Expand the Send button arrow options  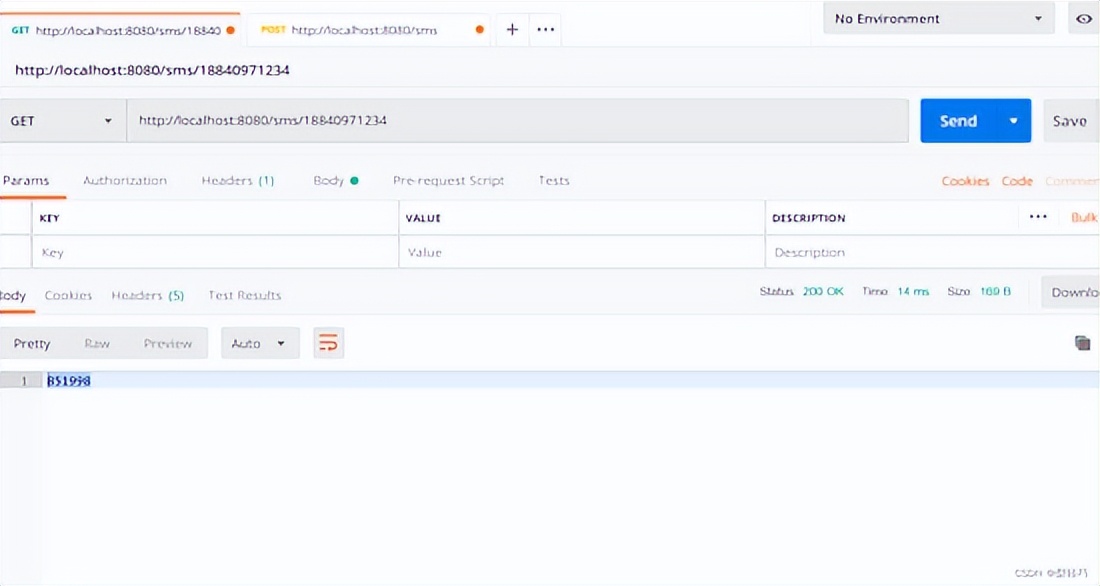point(1014,121)
